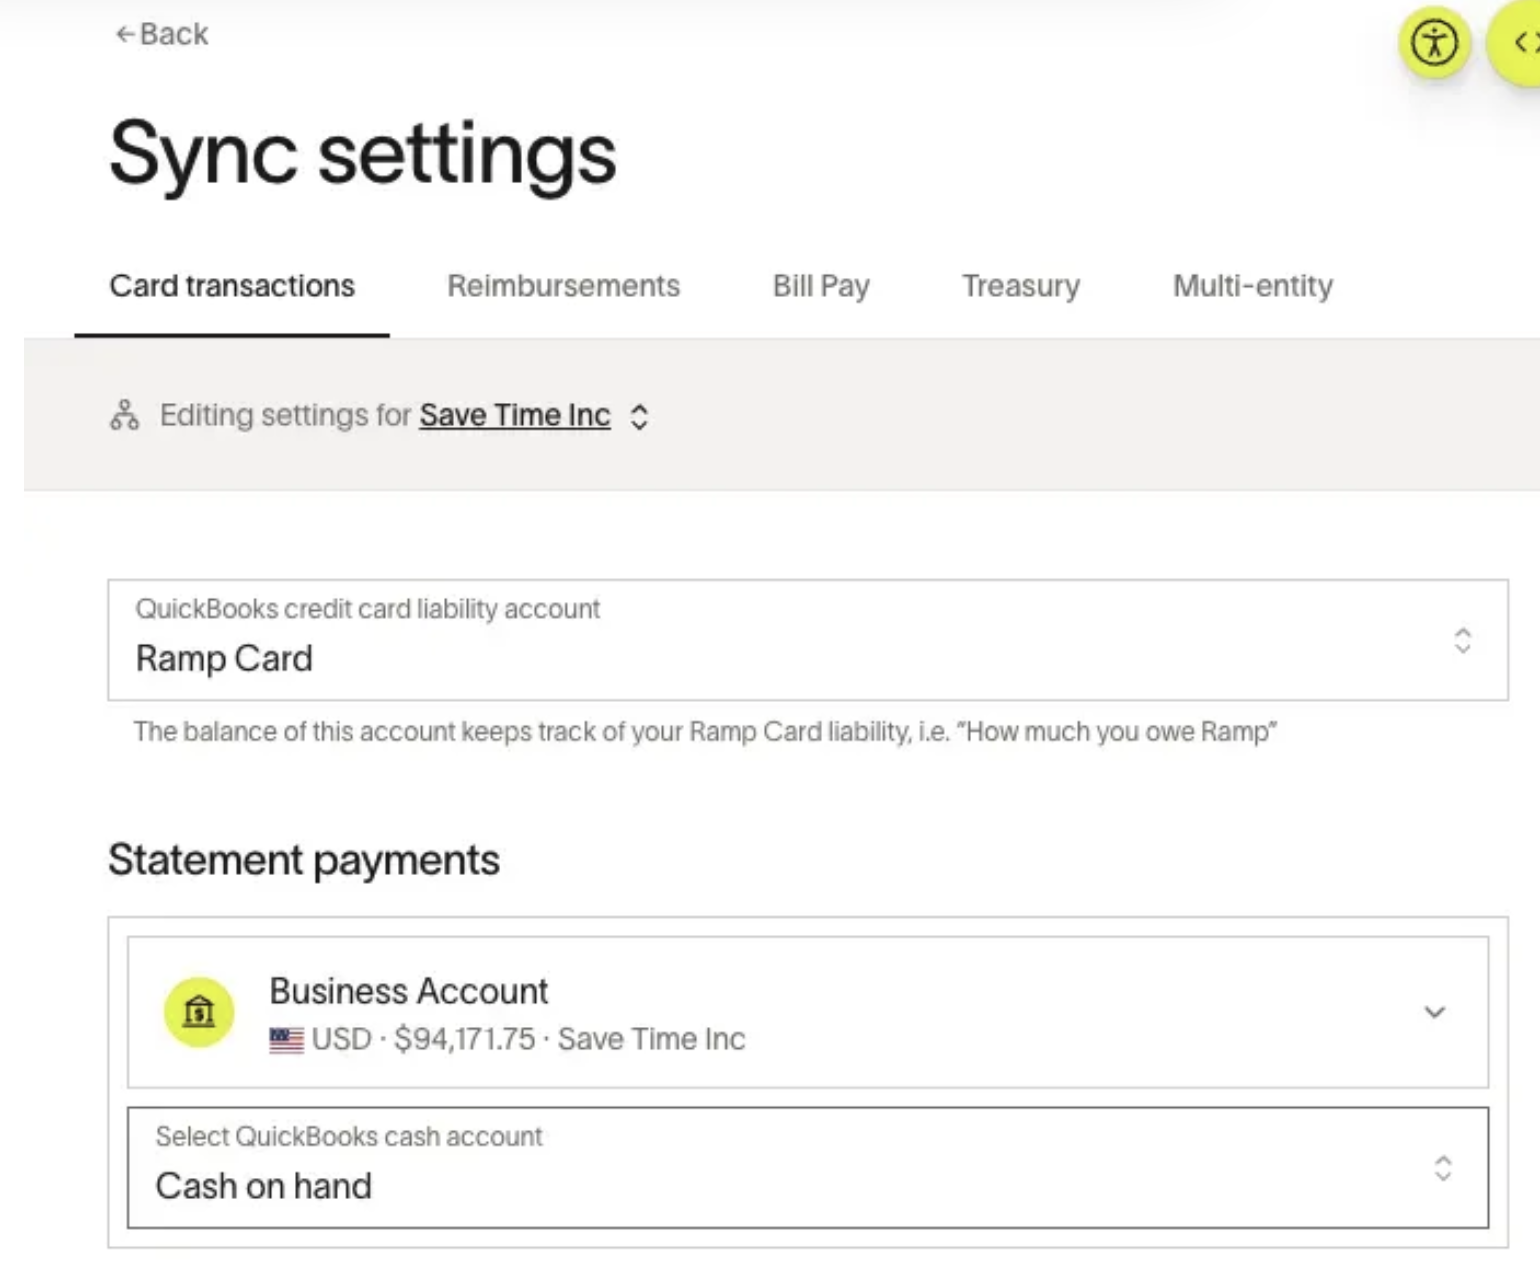Open the Bill Pay tab
The image size is (1540, 1268).
tap(821, 286)
